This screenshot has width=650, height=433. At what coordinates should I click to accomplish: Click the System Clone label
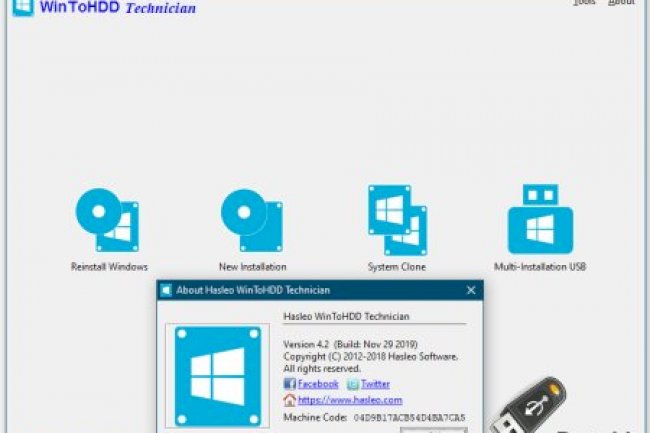pyautogui.click(x=397, y=267)
